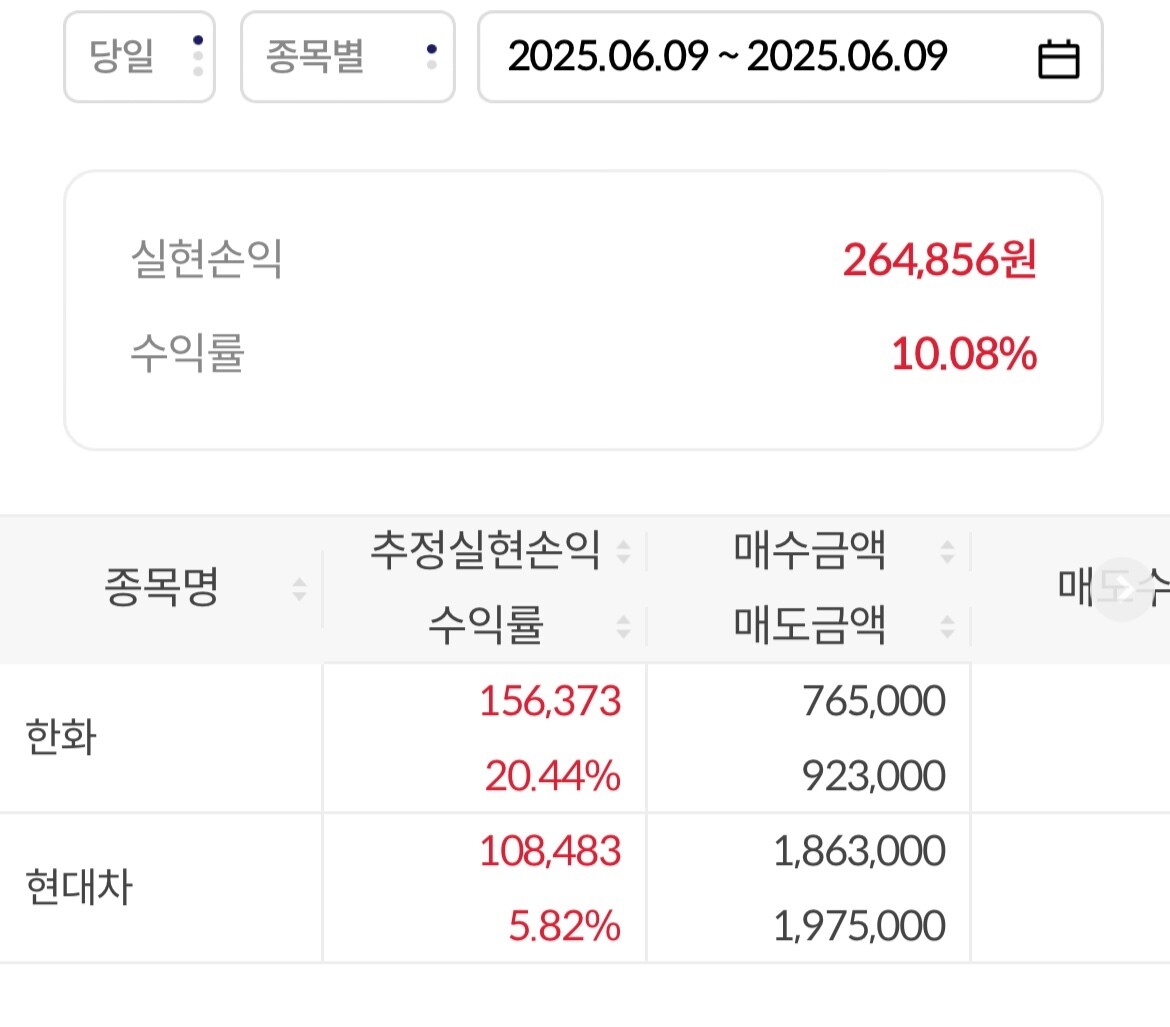Open the calendar date picker icon
This screenshot has height=1027, width=1170.
point(1058,59)
